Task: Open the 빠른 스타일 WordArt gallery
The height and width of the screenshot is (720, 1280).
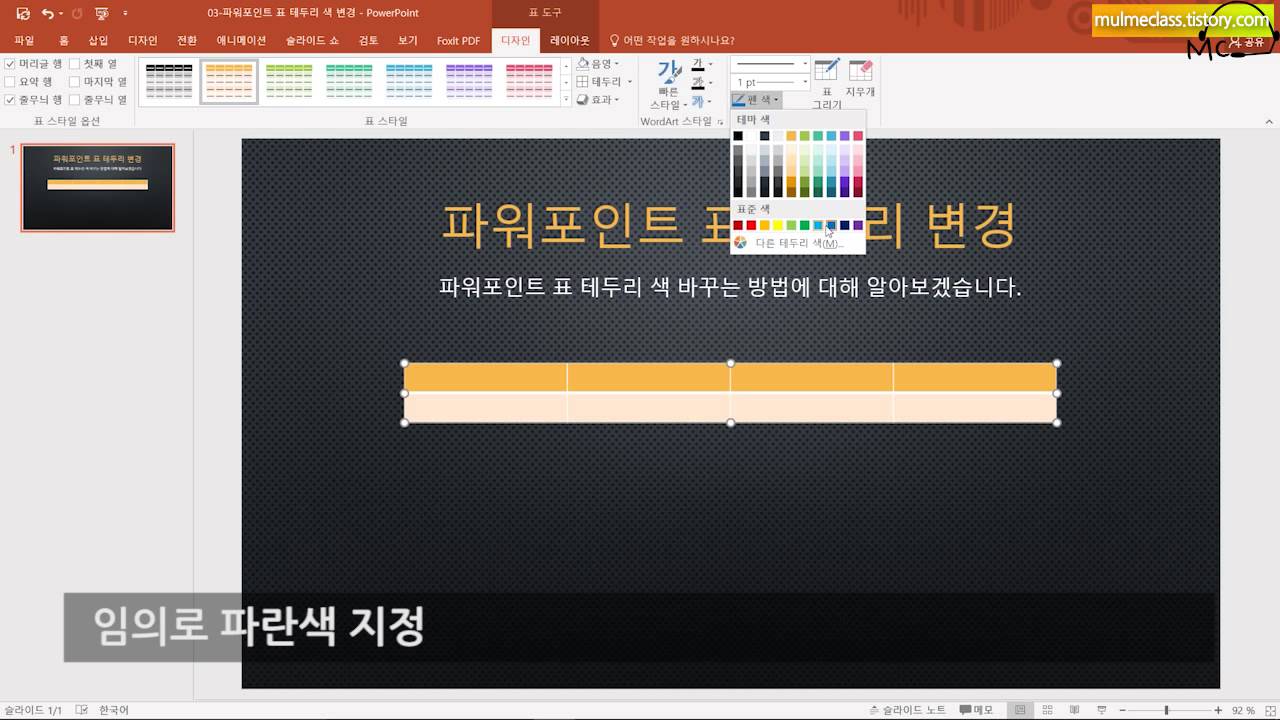Action: [668, 85]
